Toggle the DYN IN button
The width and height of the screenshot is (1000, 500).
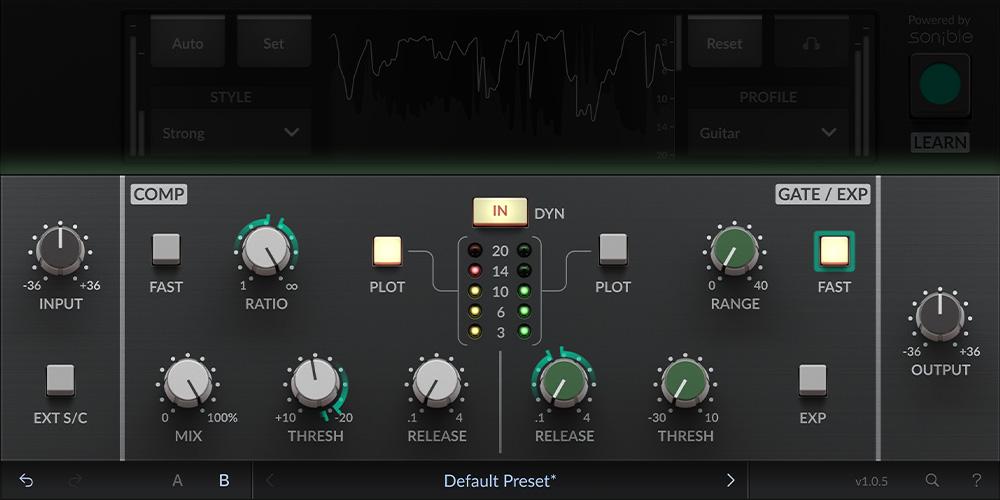tap(500, 212)
